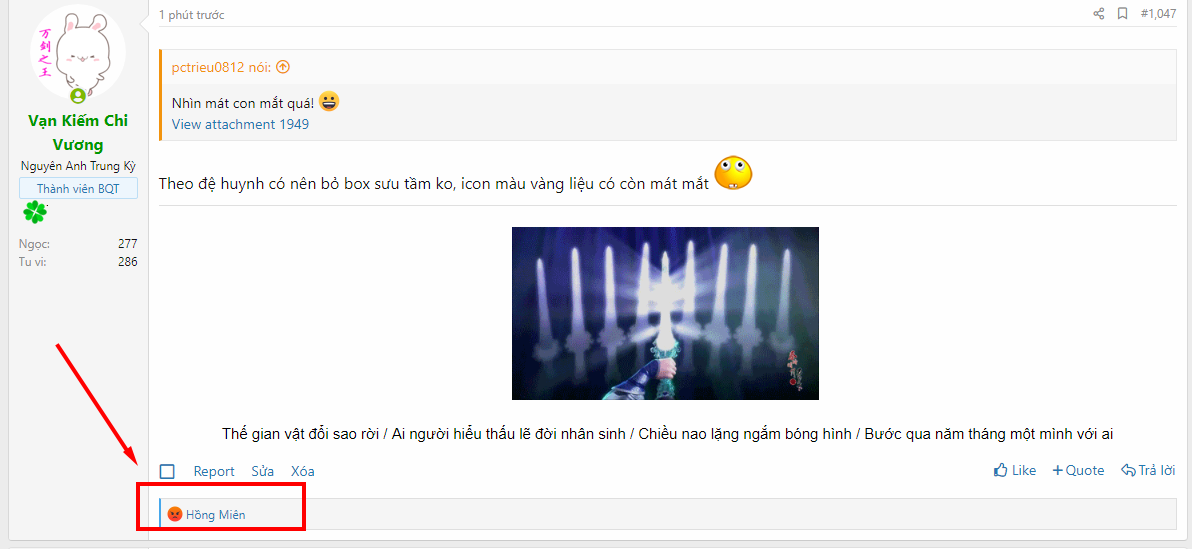
Task: Open the Vạn Kiếm Chi Vương username profile
Action: coord(78,132)
